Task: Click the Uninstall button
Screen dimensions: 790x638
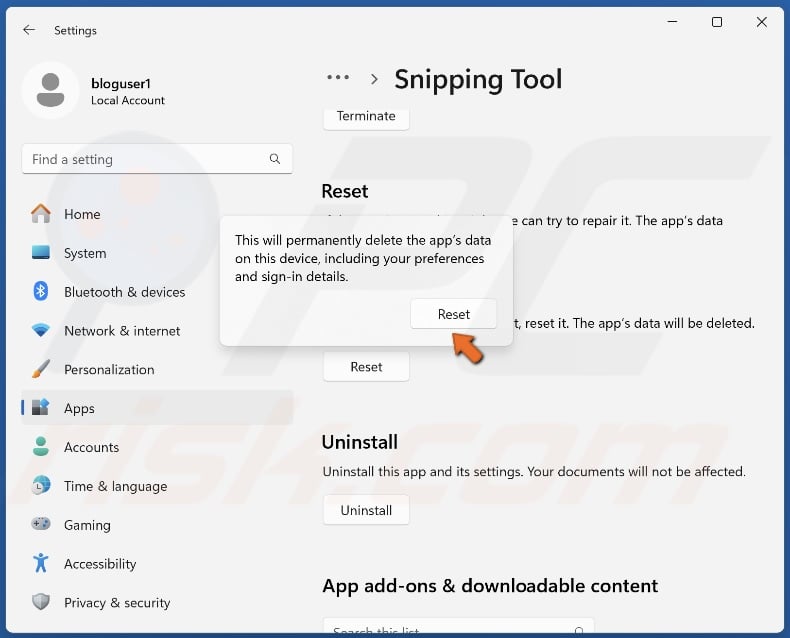Action: click(366, 510)
